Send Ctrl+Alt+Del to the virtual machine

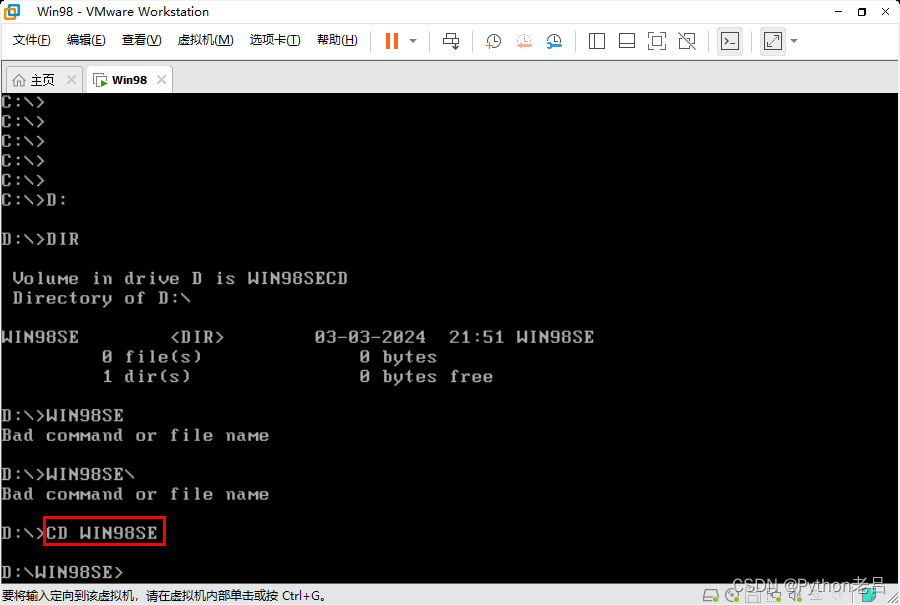451,41
